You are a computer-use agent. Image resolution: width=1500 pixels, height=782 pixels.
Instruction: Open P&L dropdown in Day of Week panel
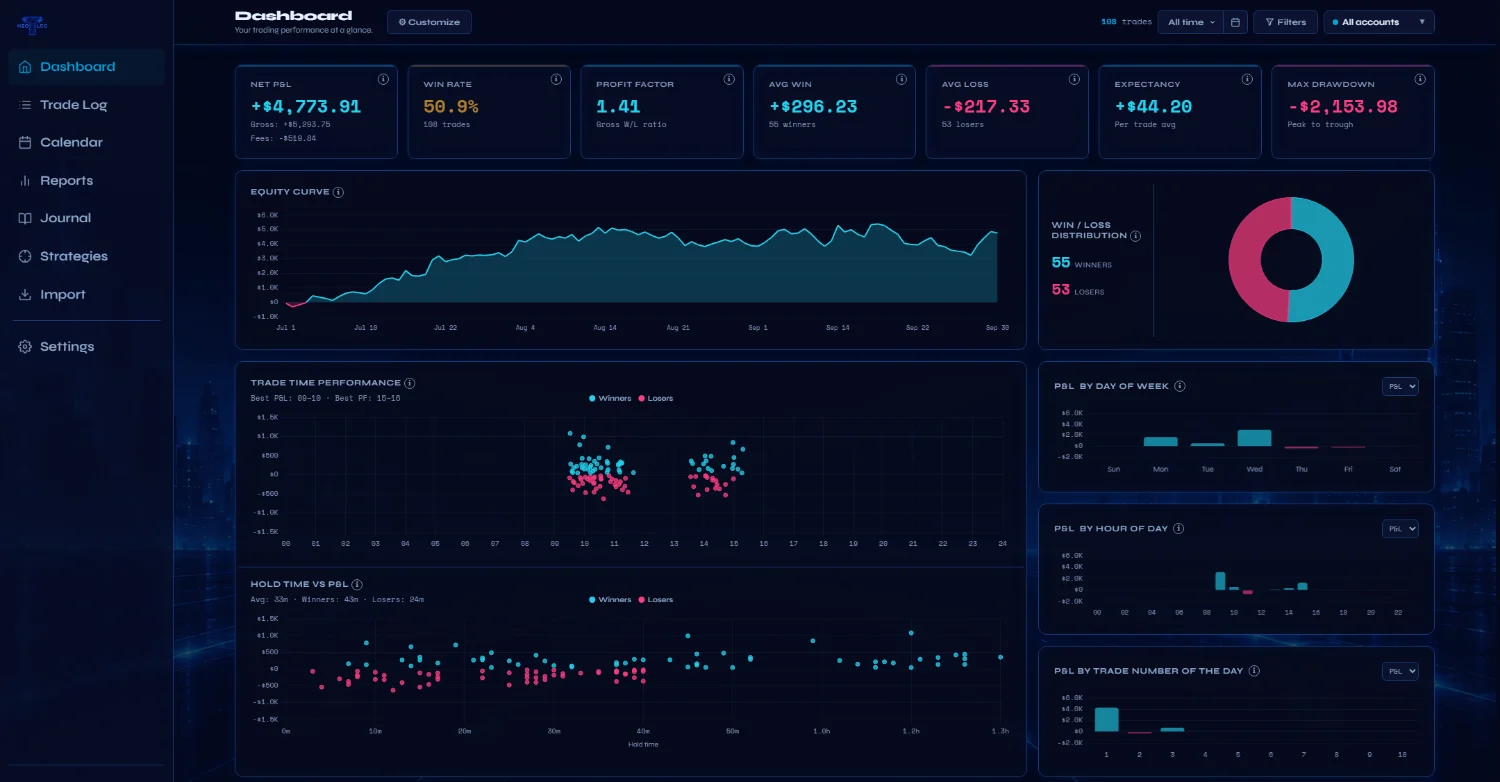(x=1400, y=387)
